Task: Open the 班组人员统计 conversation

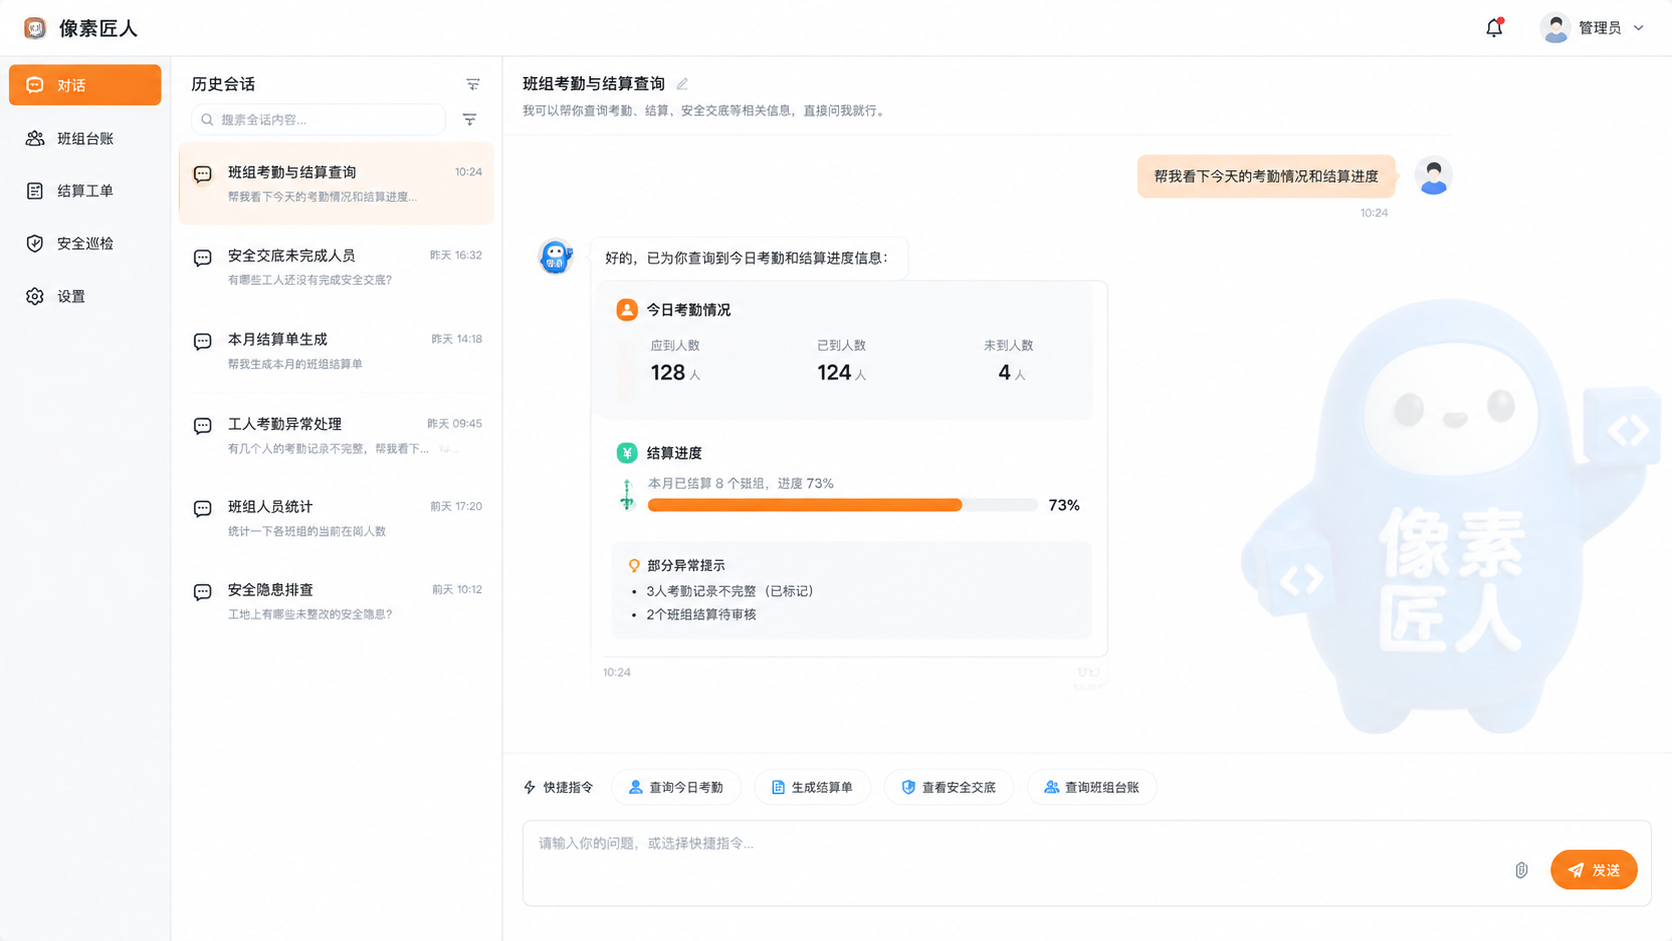Action: click(336, 518)
